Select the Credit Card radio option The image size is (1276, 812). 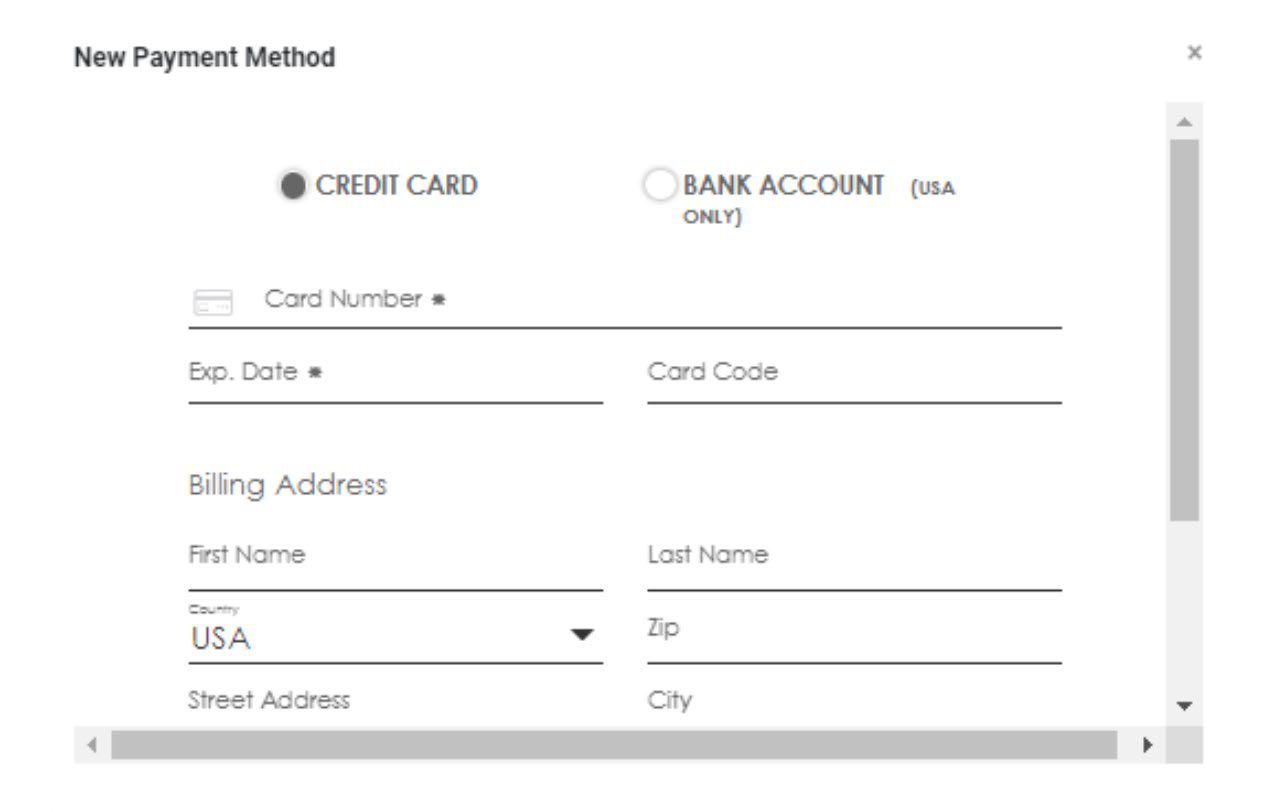293,187
